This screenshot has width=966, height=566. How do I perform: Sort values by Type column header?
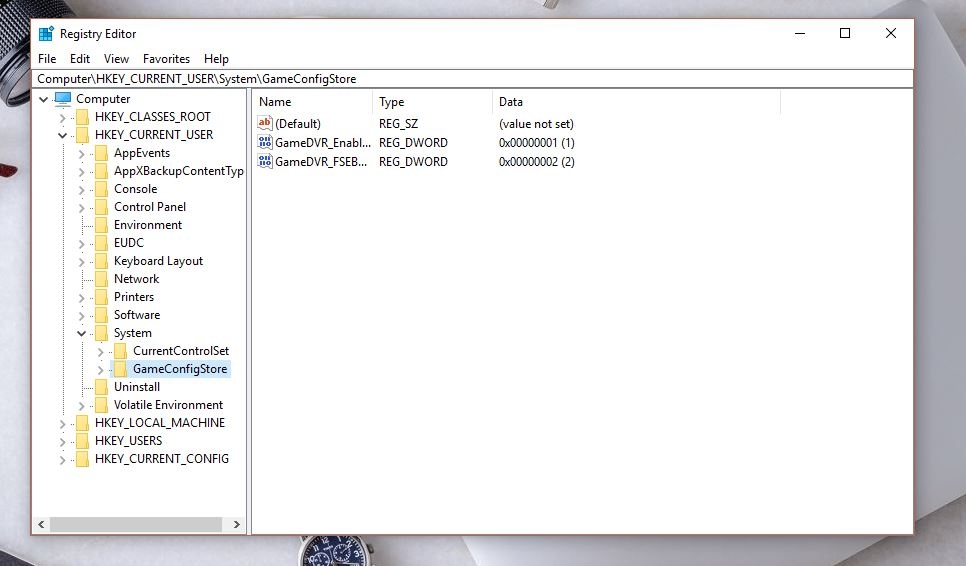tap(432, 102)
